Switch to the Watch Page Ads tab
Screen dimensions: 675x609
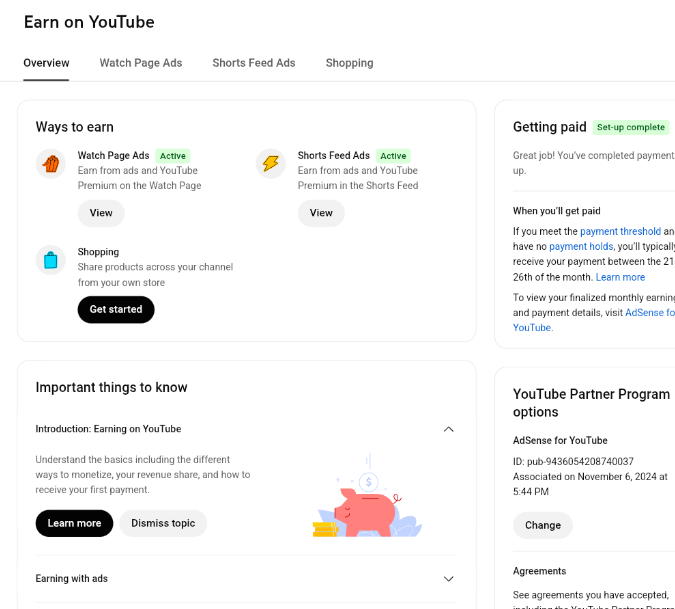coord(141,63)
